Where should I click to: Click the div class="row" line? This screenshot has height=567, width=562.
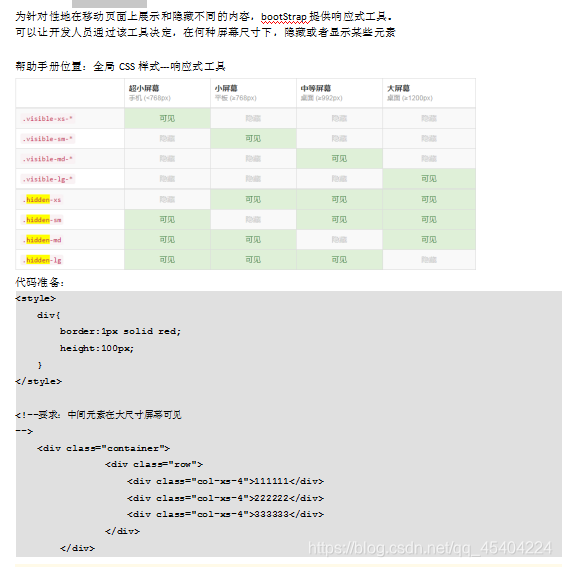tap(154, 465)
